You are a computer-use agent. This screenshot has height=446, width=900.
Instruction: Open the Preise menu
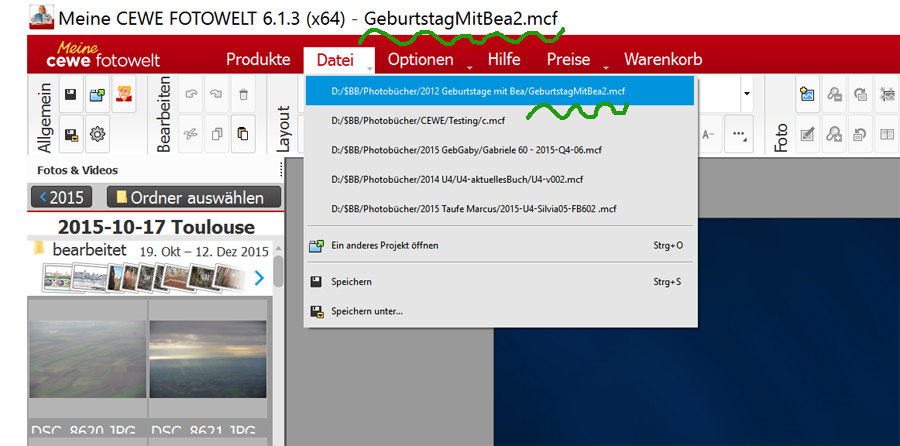click(x=568, y=60)
